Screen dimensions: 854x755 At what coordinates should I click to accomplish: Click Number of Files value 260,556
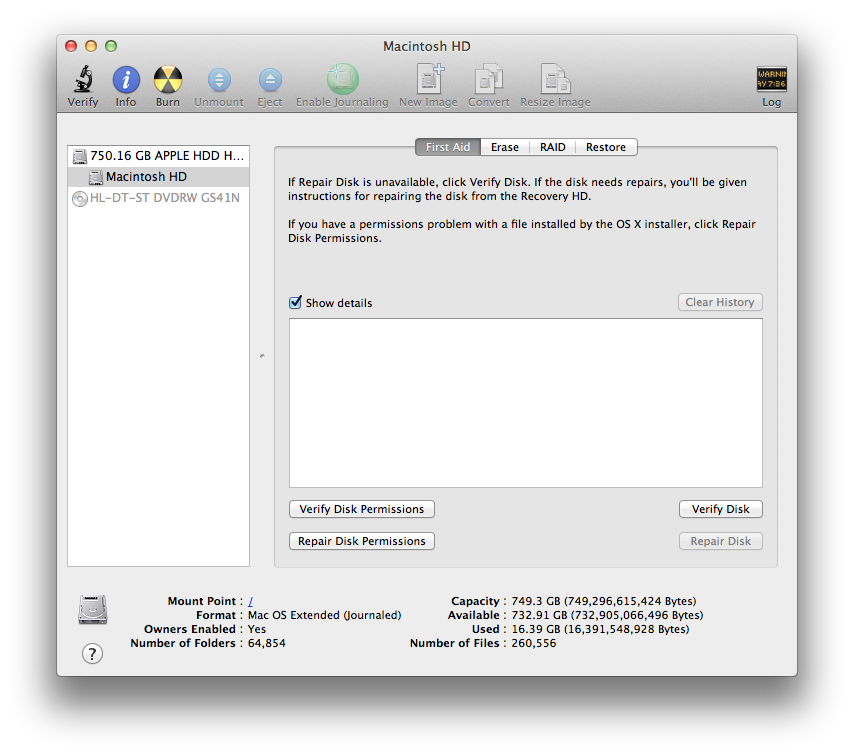534,643
